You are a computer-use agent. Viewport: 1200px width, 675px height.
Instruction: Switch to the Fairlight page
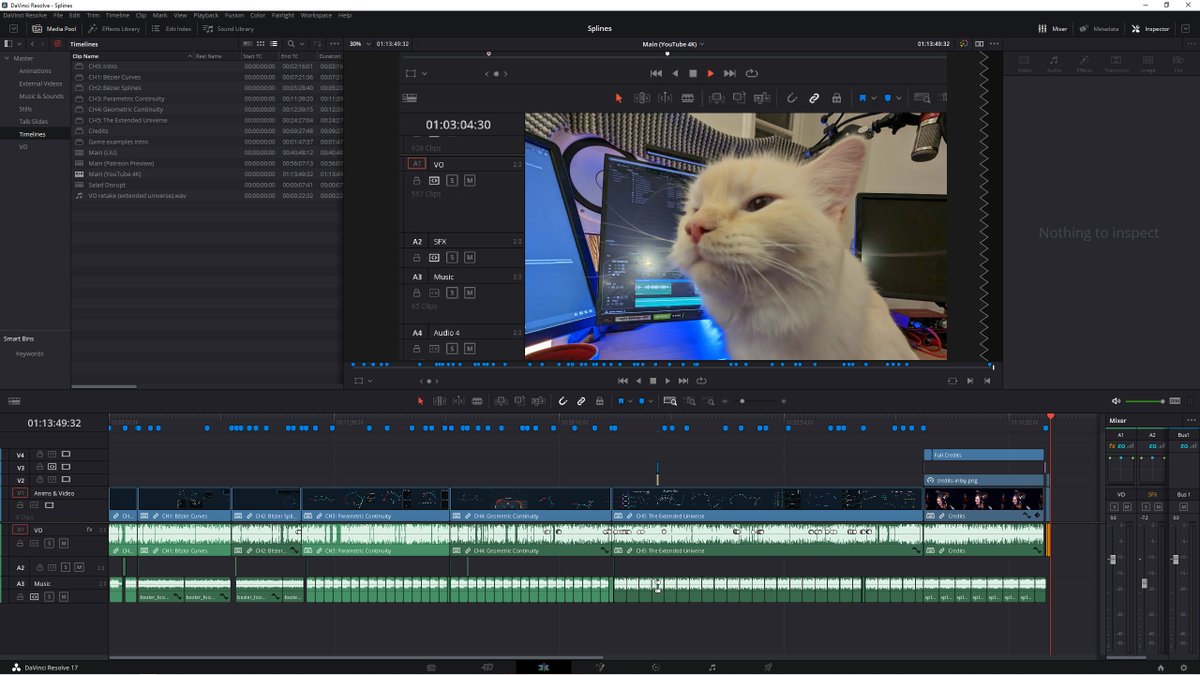coord(712,665)
